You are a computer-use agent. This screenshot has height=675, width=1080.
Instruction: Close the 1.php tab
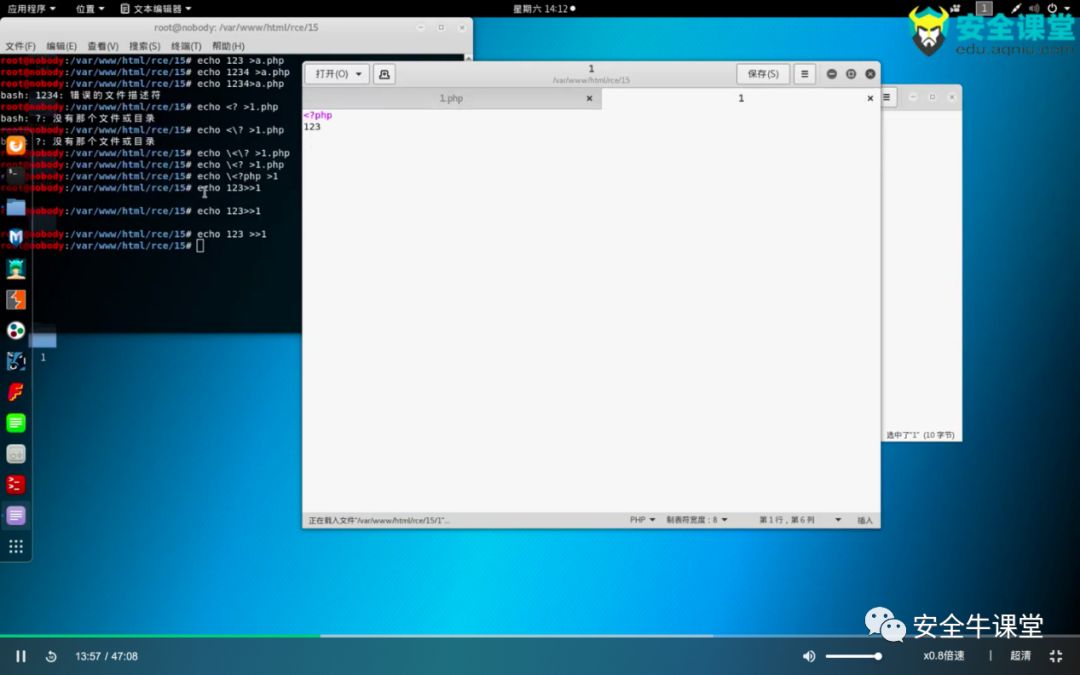pos(589,98)
